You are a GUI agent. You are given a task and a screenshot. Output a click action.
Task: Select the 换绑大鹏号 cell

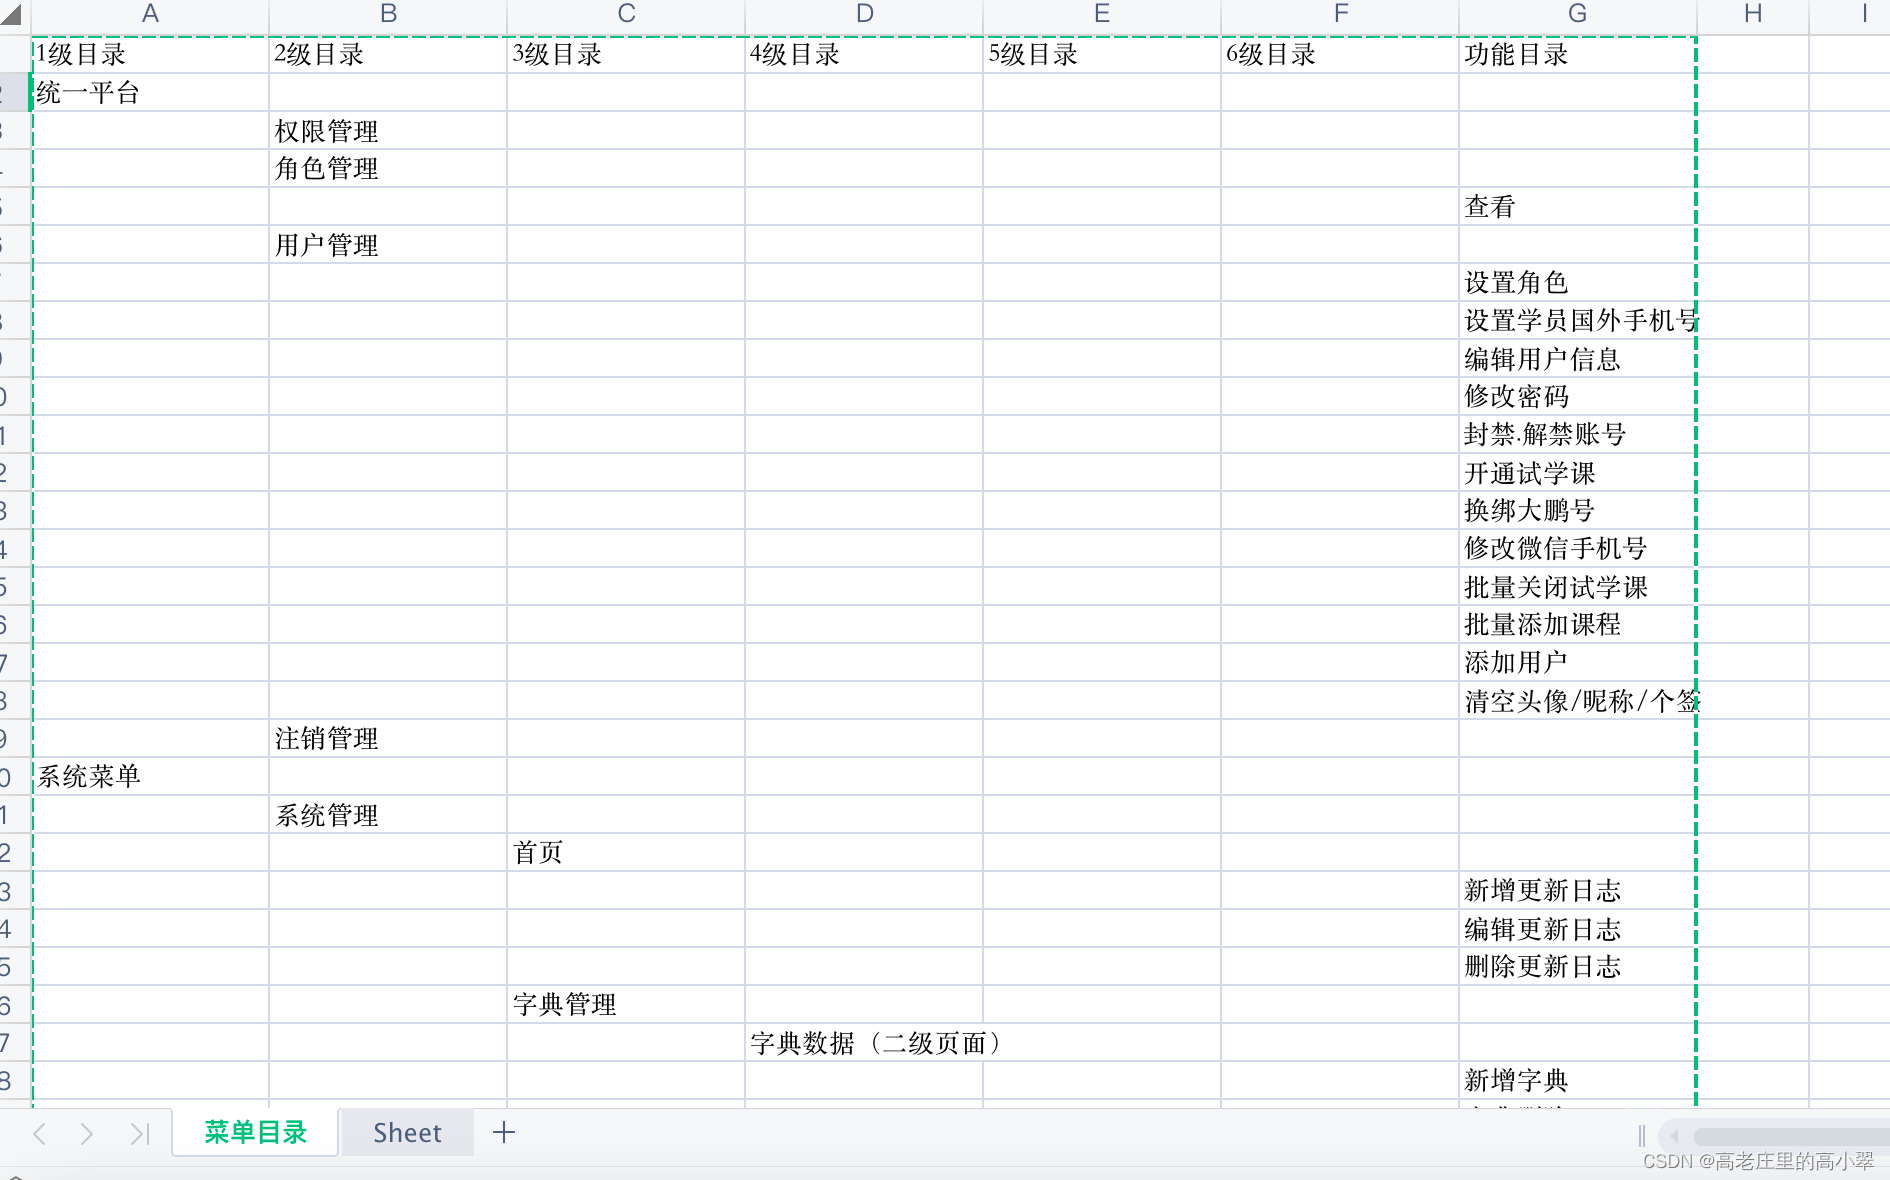pos(1578,511)
